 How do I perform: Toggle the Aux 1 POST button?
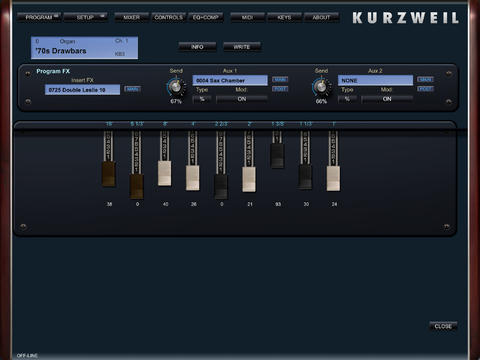point(280,89)
